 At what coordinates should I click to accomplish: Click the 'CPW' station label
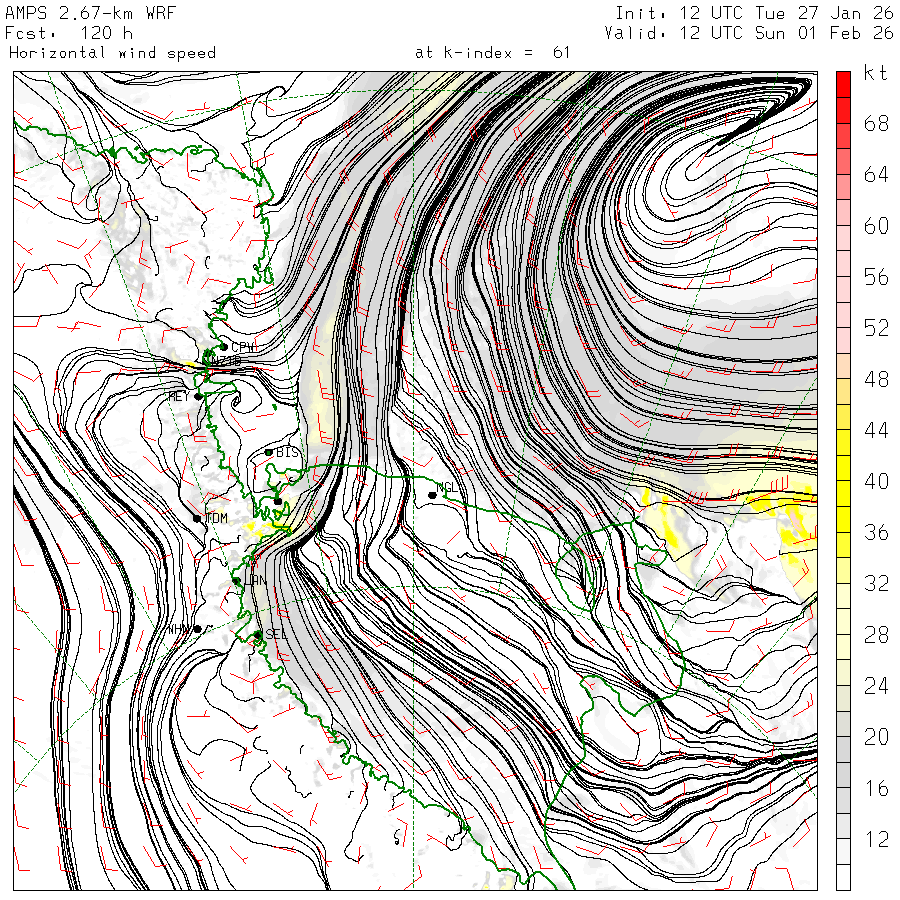pos(243,347)
